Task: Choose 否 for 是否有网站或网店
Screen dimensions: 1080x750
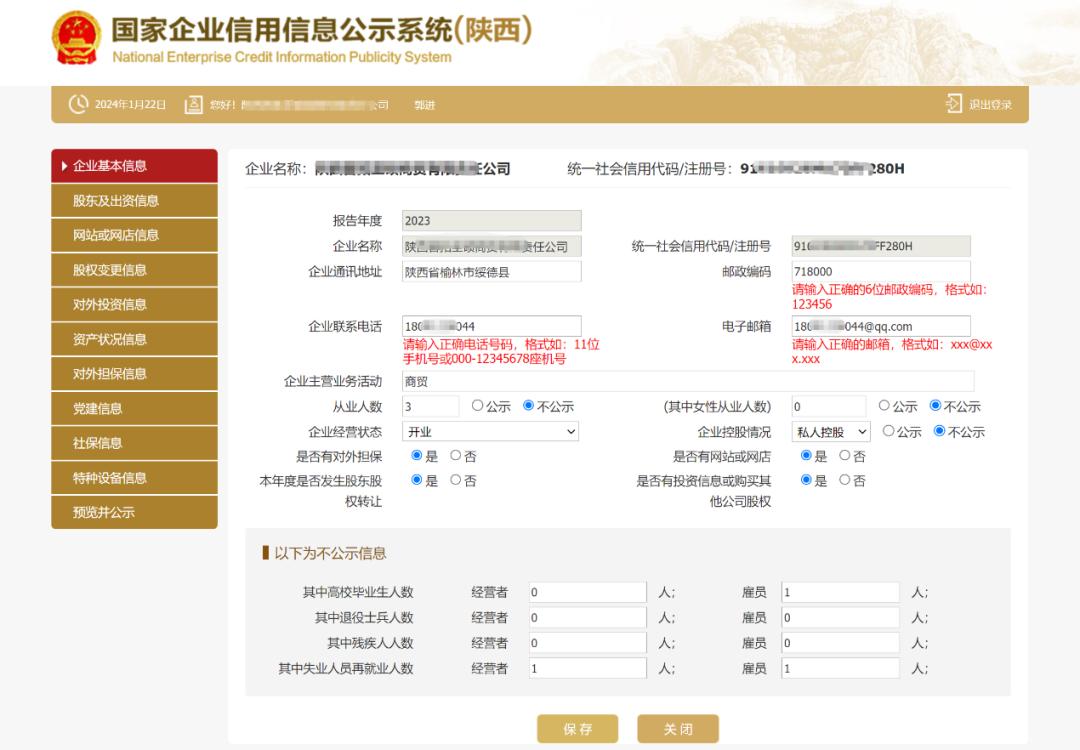Action: tap(845, 456)
